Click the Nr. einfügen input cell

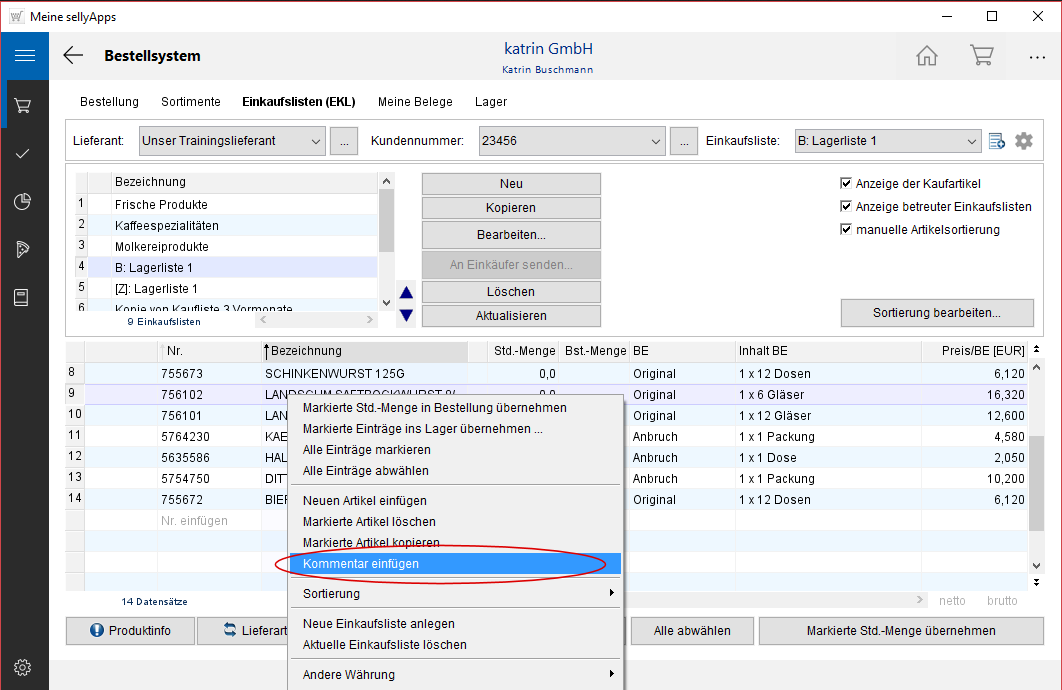(194, 521)
